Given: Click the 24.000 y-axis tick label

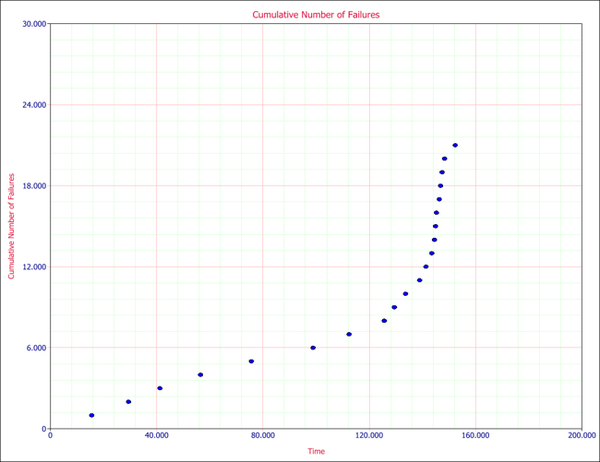Looking at the screenshot, I should point(34,105).
